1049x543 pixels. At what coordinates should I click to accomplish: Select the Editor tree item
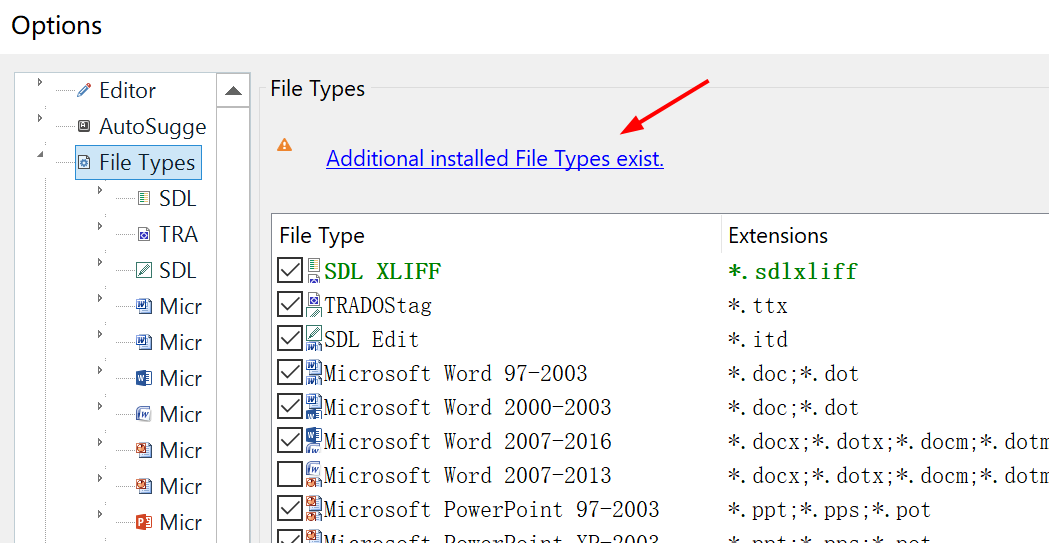127,90
